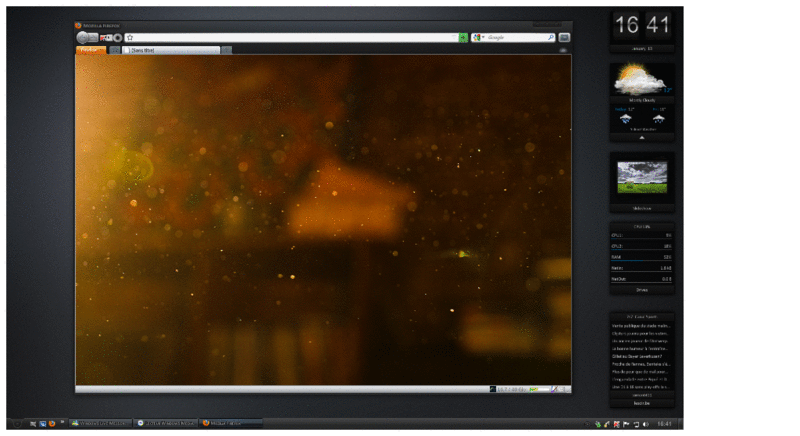Image resolution: width=800 pixels, height=436 pixels.
Task: Open the first headline in the news feed gadget
Action: (x=641, y=326)
